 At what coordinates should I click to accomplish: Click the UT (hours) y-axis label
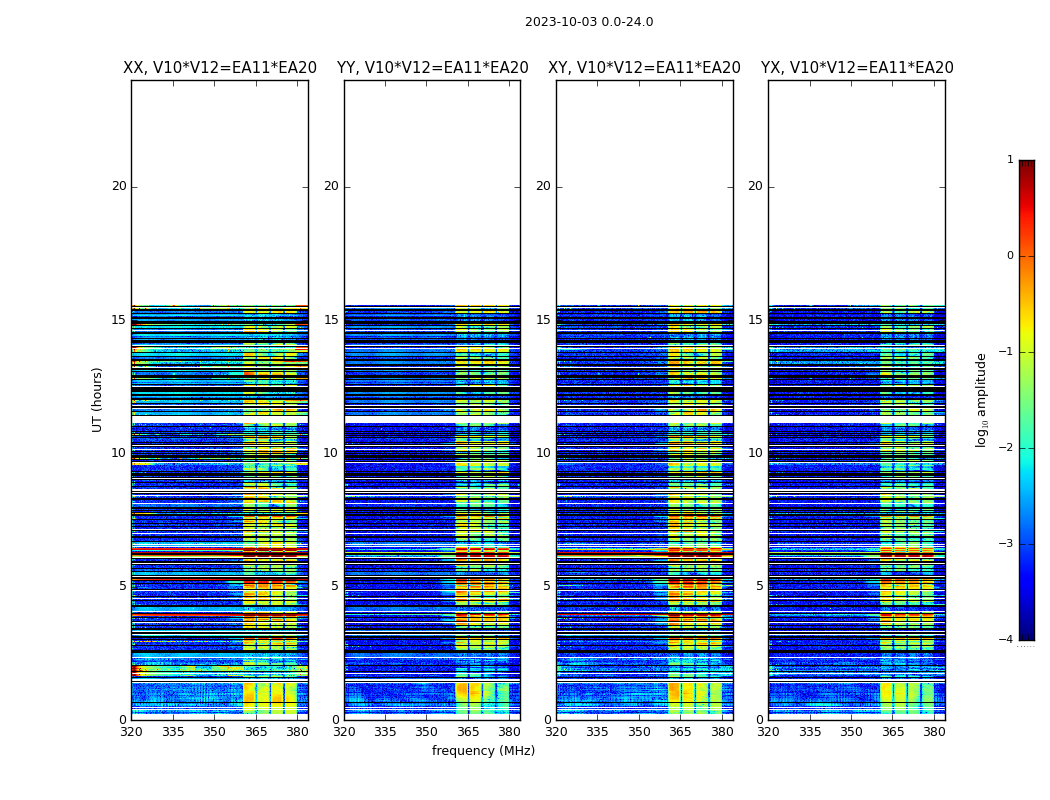(98, 399)
